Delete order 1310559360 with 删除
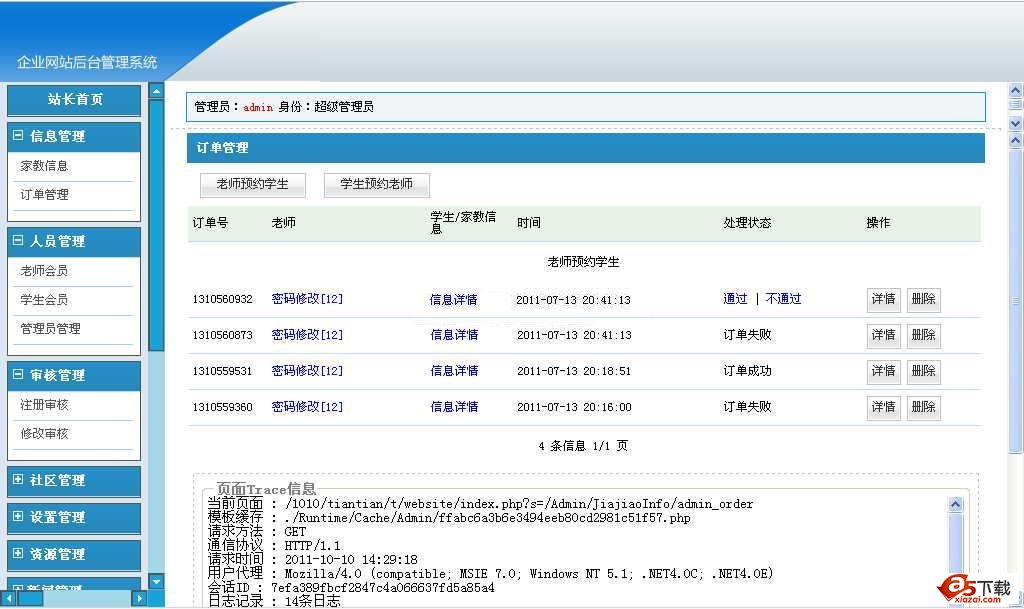1024x609 pixels. 923,407
